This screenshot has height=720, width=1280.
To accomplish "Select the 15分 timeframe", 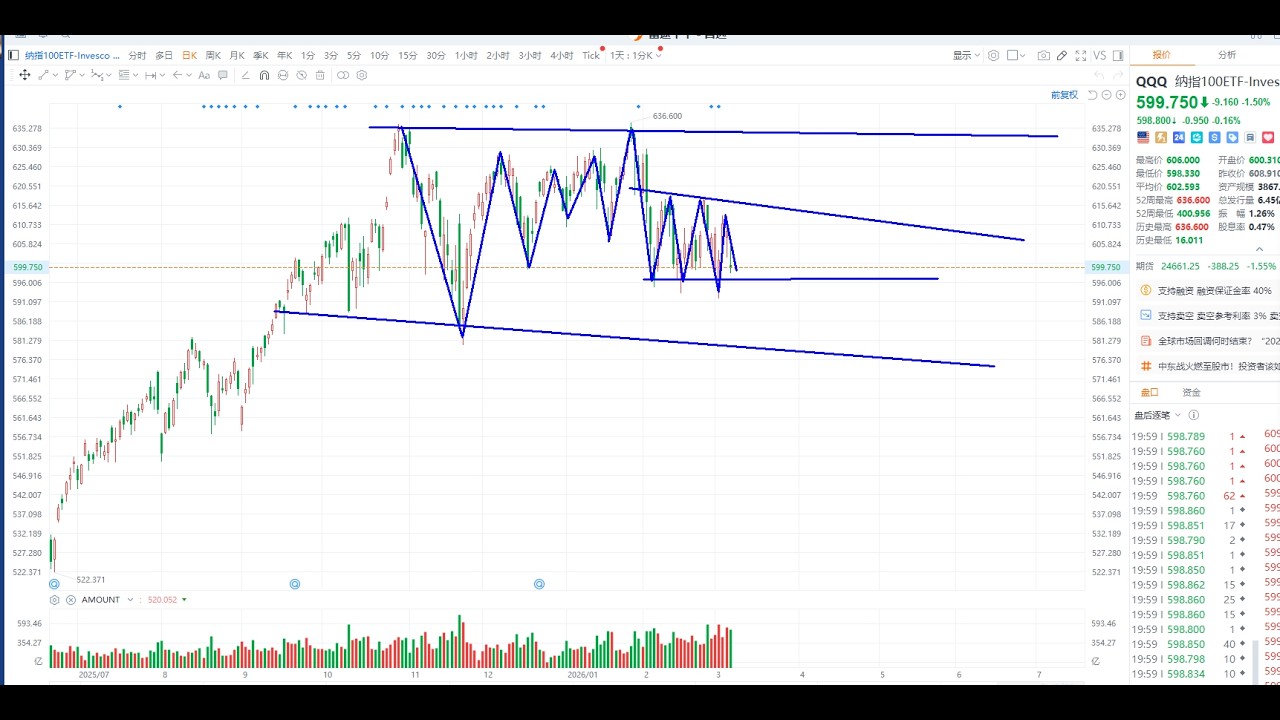I will pyautogui.click(x=407, y=56).
